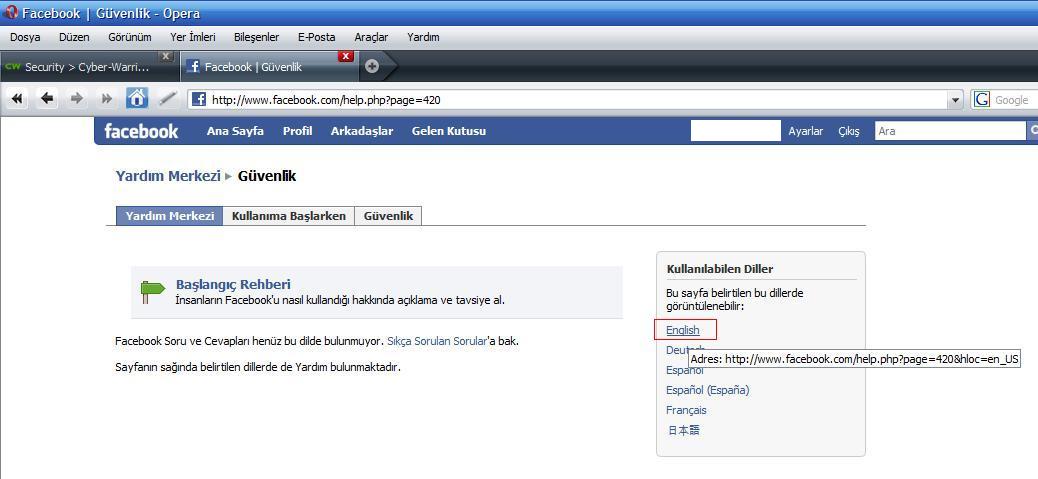The image size is (1038, 479).
Task: Open a new tab with plus button
Action: [x=372, y=66]
